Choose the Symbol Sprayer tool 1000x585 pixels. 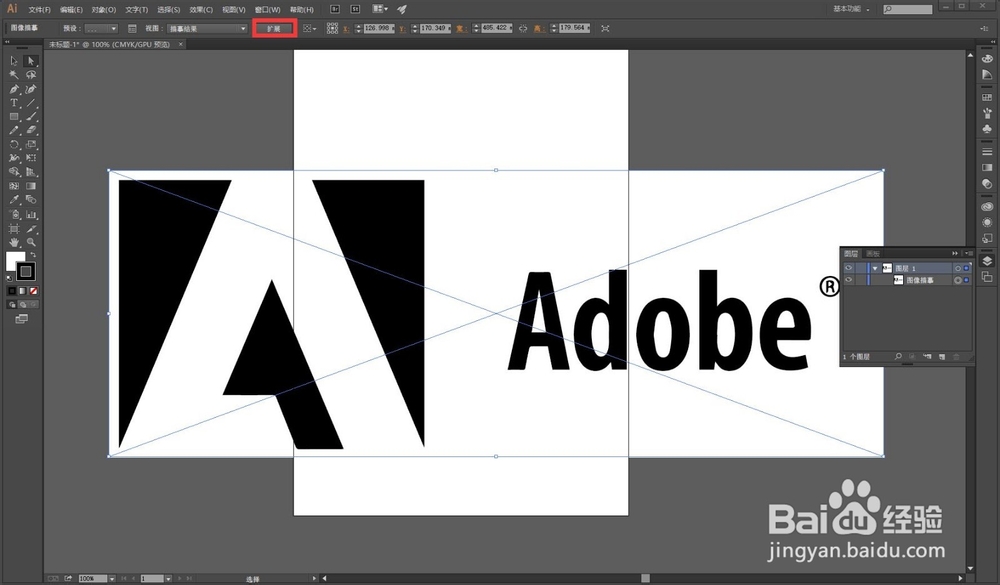(x=14, y=214)
